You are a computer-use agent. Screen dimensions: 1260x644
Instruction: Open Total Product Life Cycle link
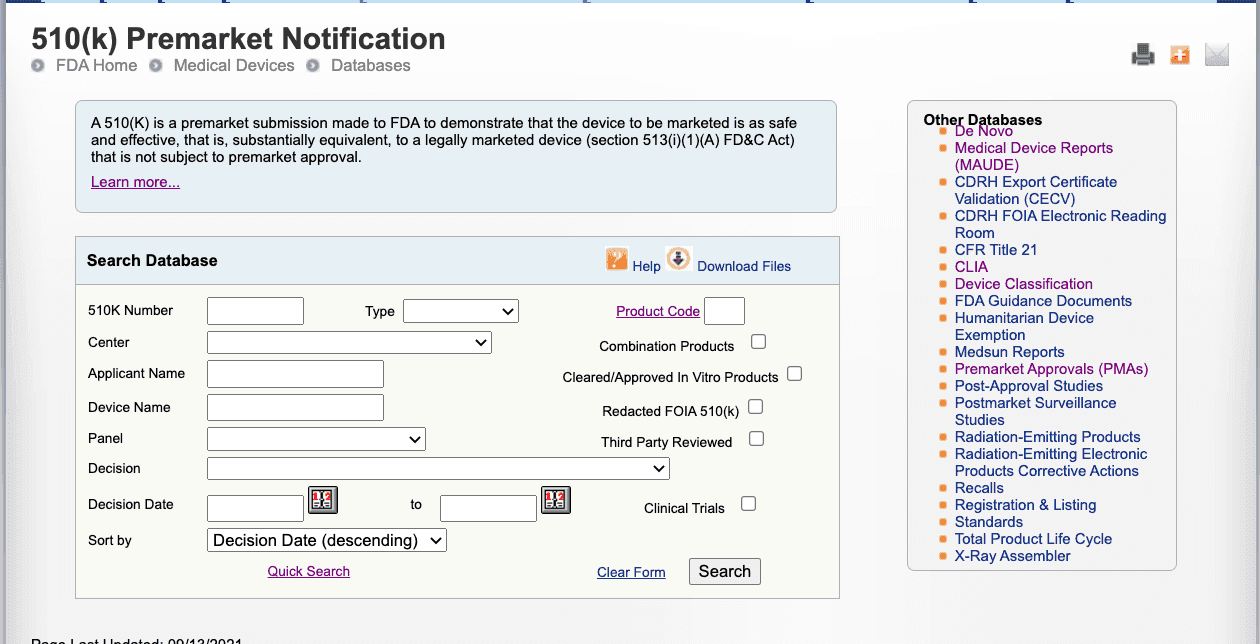coord(1033,539)
